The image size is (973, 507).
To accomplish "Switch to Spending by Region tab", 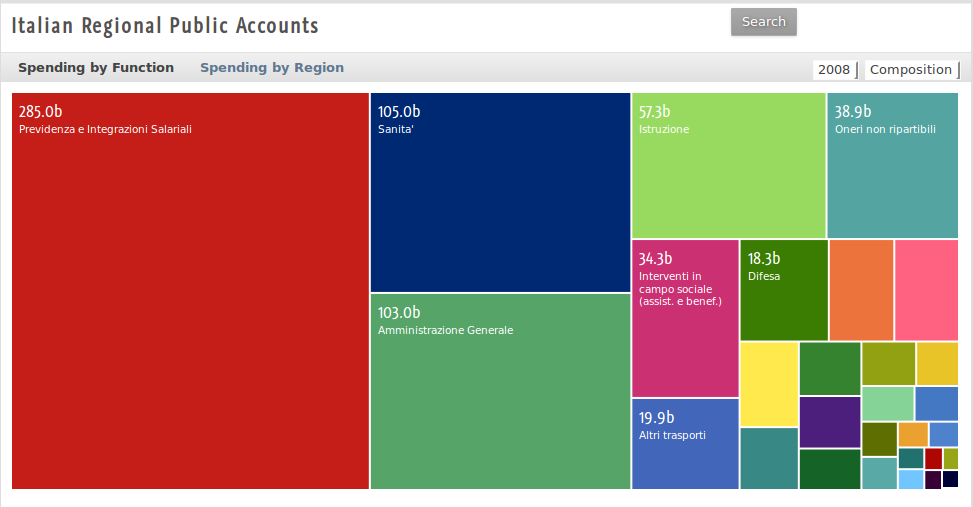I will click(272, 68).
